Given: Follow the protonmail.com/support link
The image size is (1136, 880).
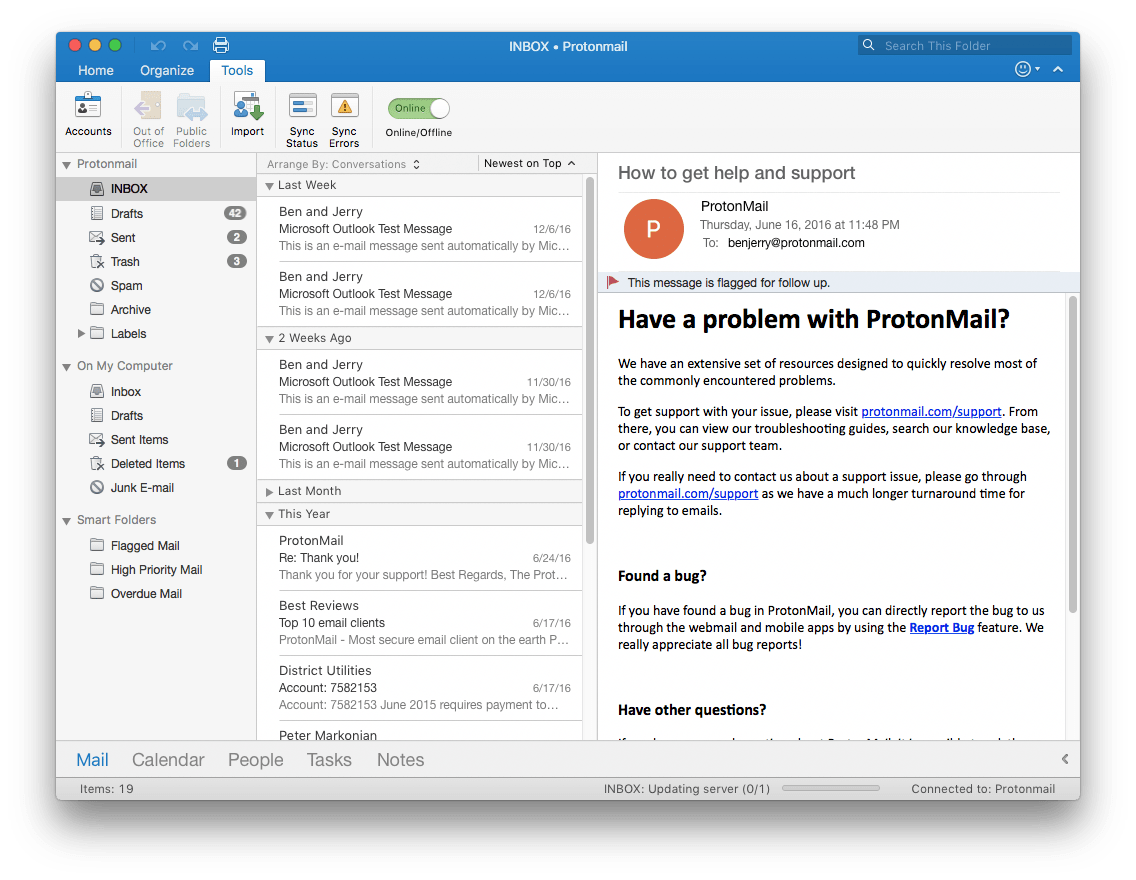Looking at the screenshot, I should click(x=932, y=411).
